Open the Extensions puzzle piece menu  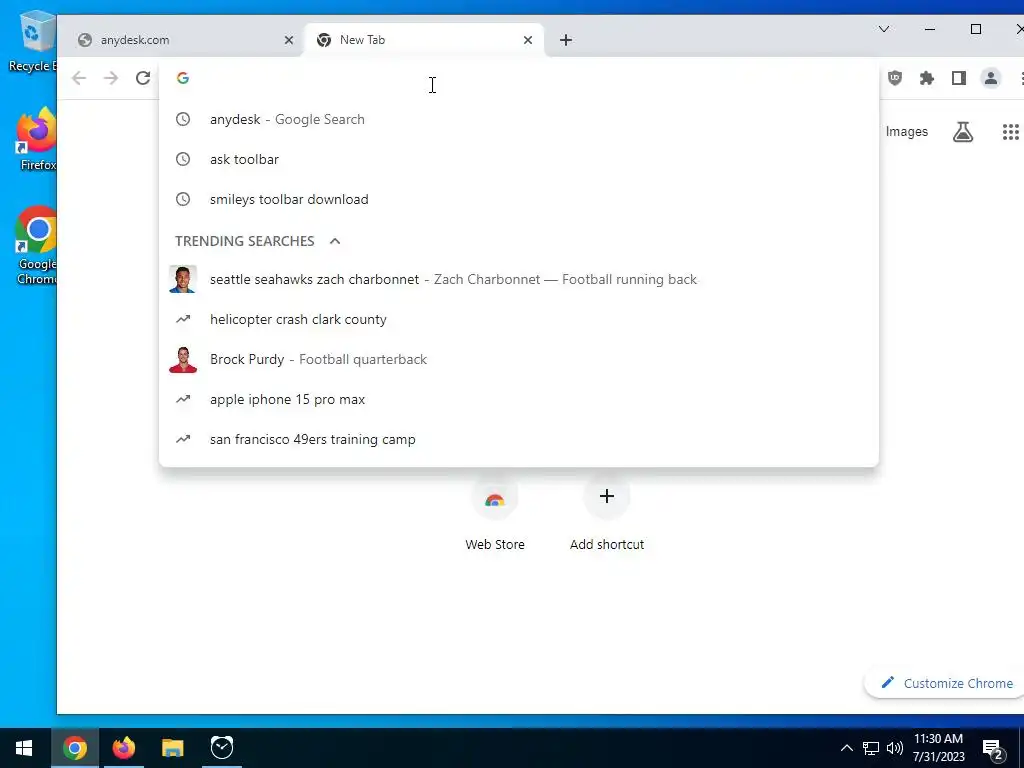point(927,78)
